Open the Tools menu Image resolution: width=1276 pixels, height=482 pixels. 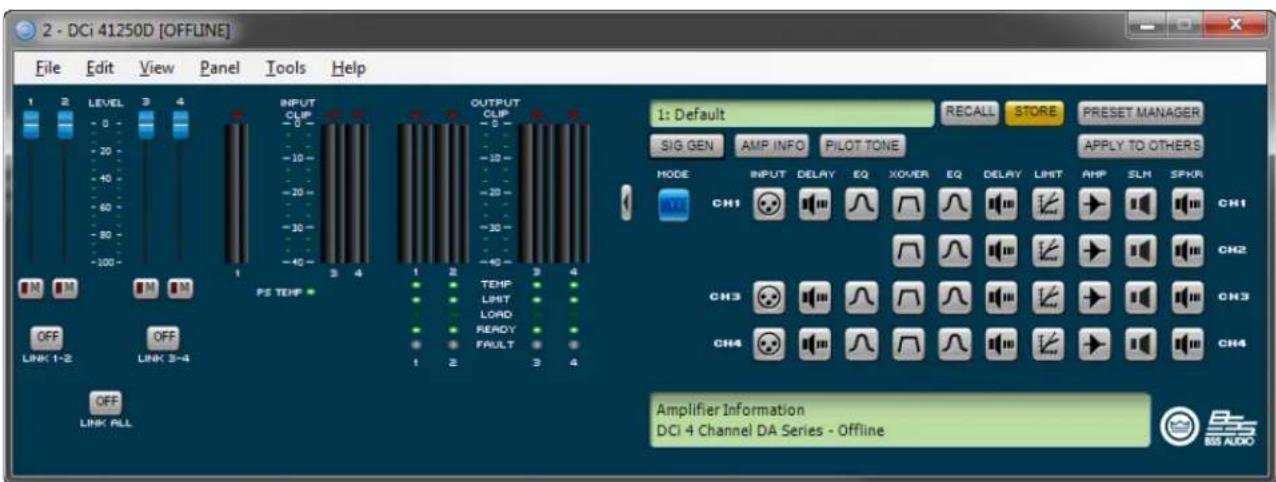286,68
